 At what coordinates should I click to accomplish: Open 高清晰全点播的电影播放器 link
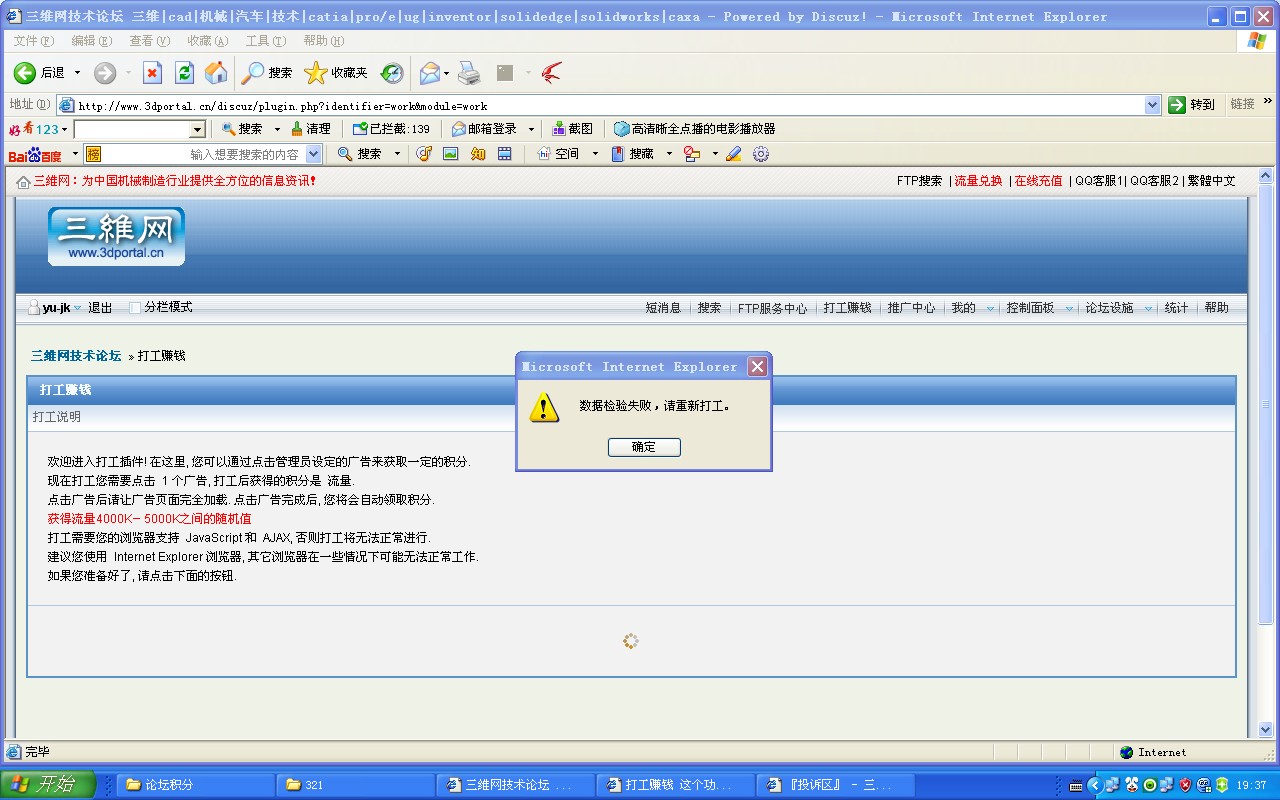point(694,129)
